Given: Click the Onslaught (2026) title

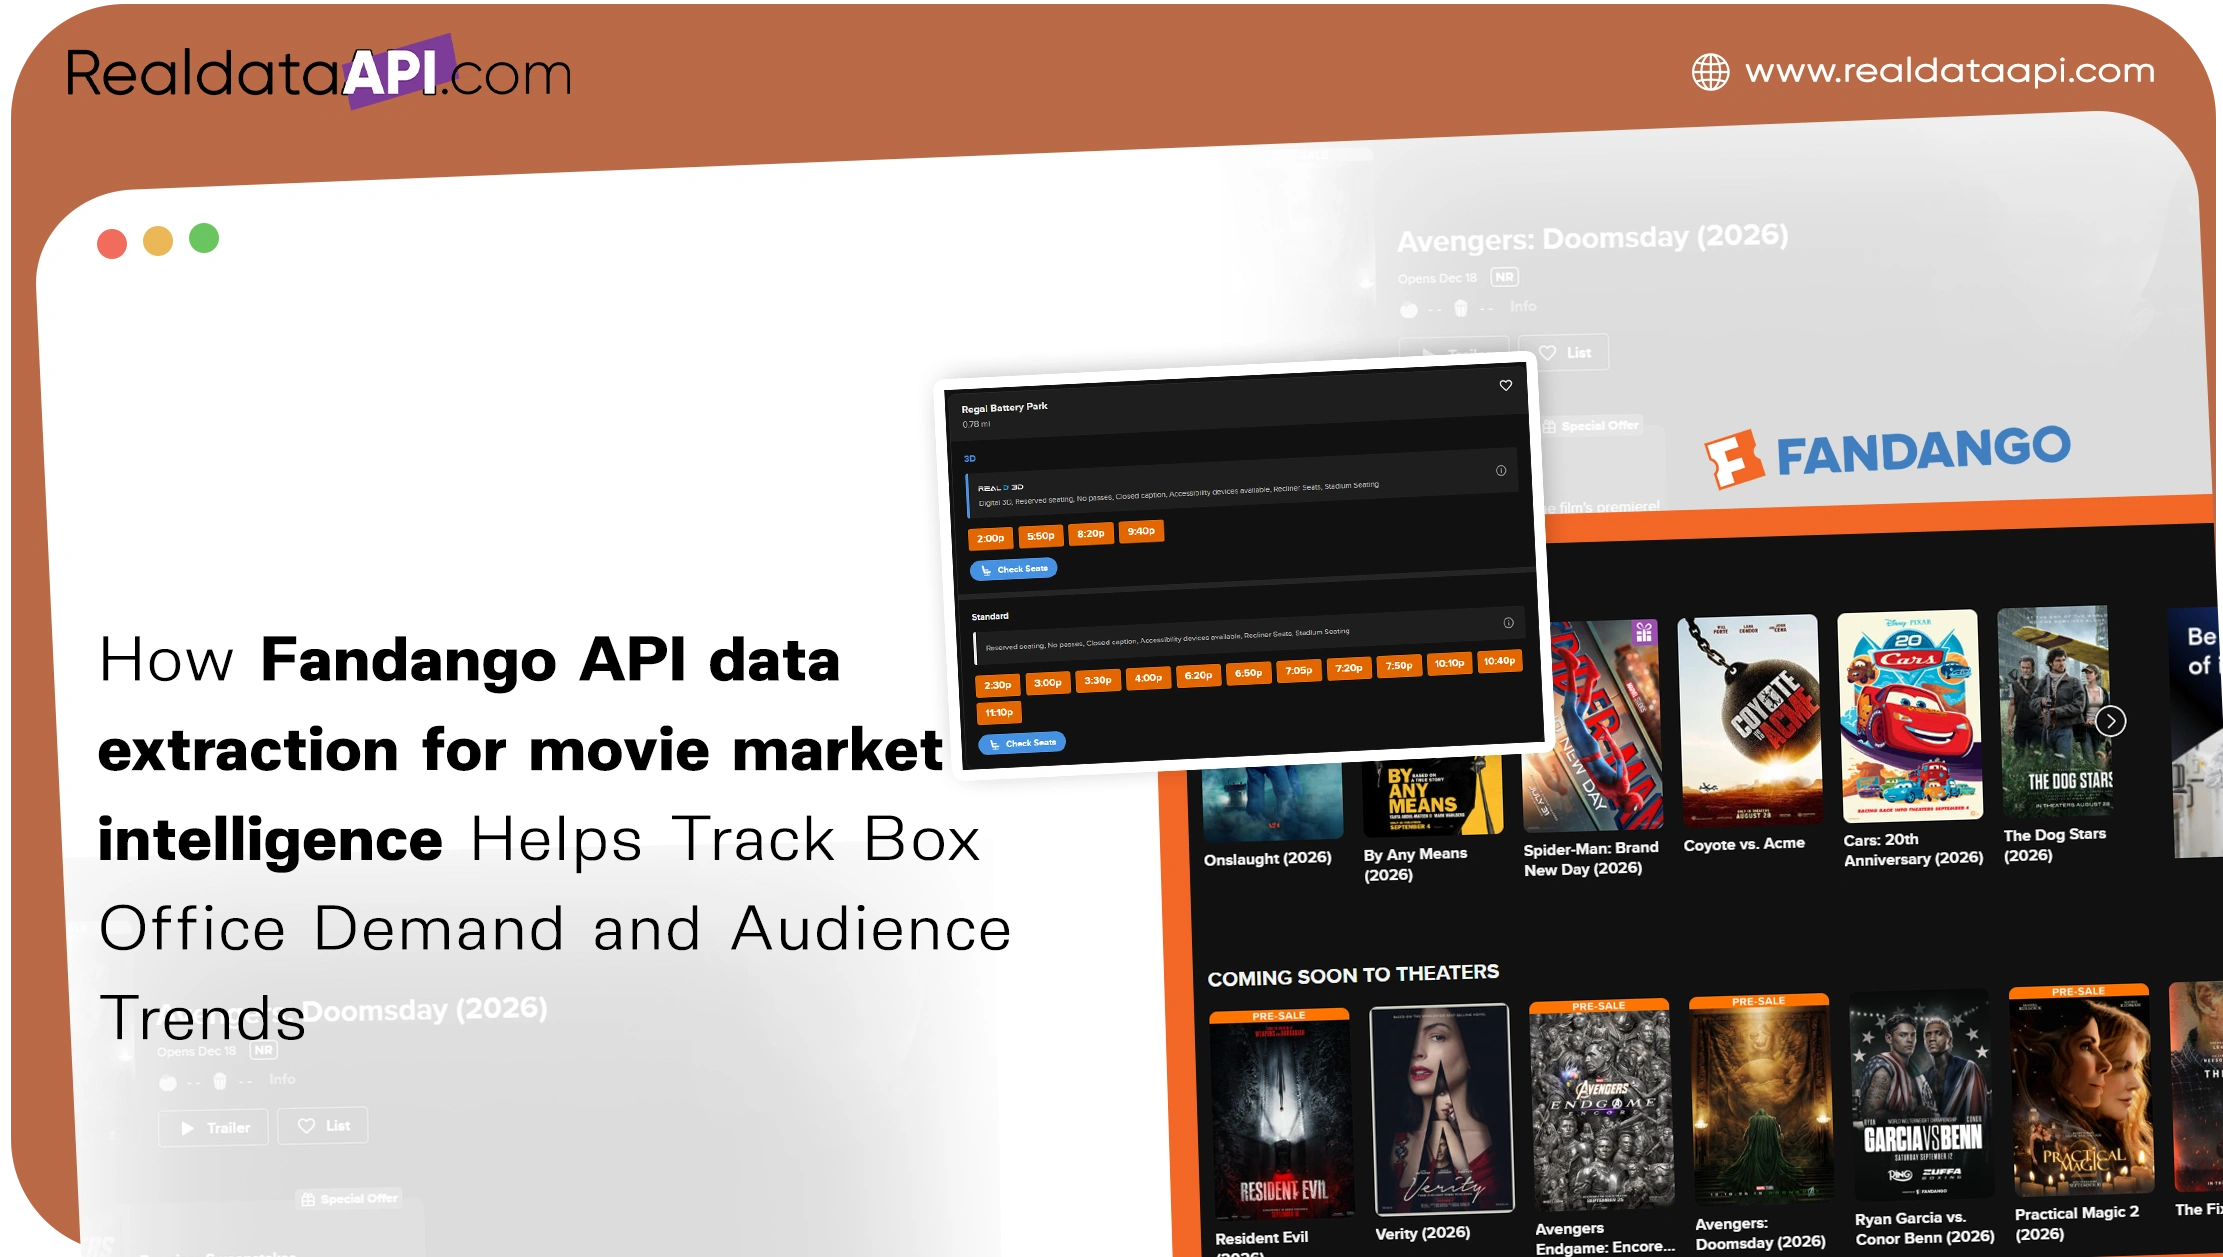Looking at the screenshot, I should pyautogui.click(x=1267, y=859).
